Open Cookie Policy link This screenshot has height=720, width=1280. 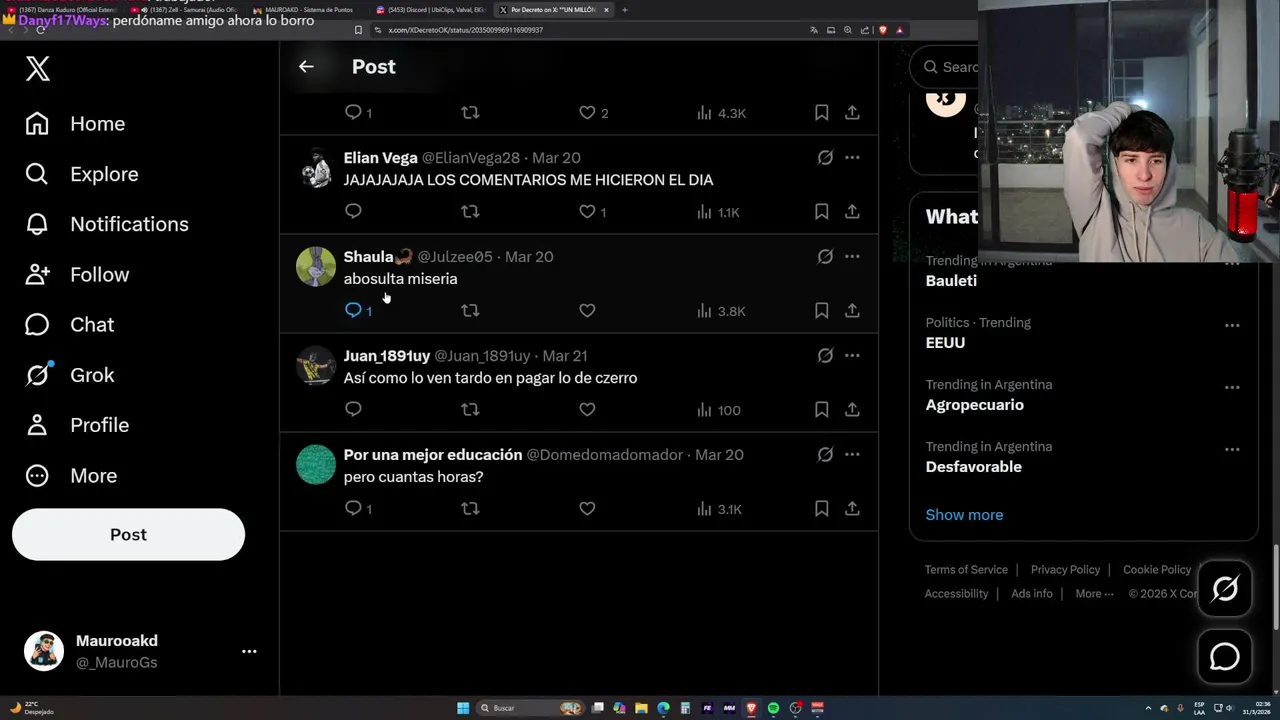pyautogui.click(x=1157, y=569)
